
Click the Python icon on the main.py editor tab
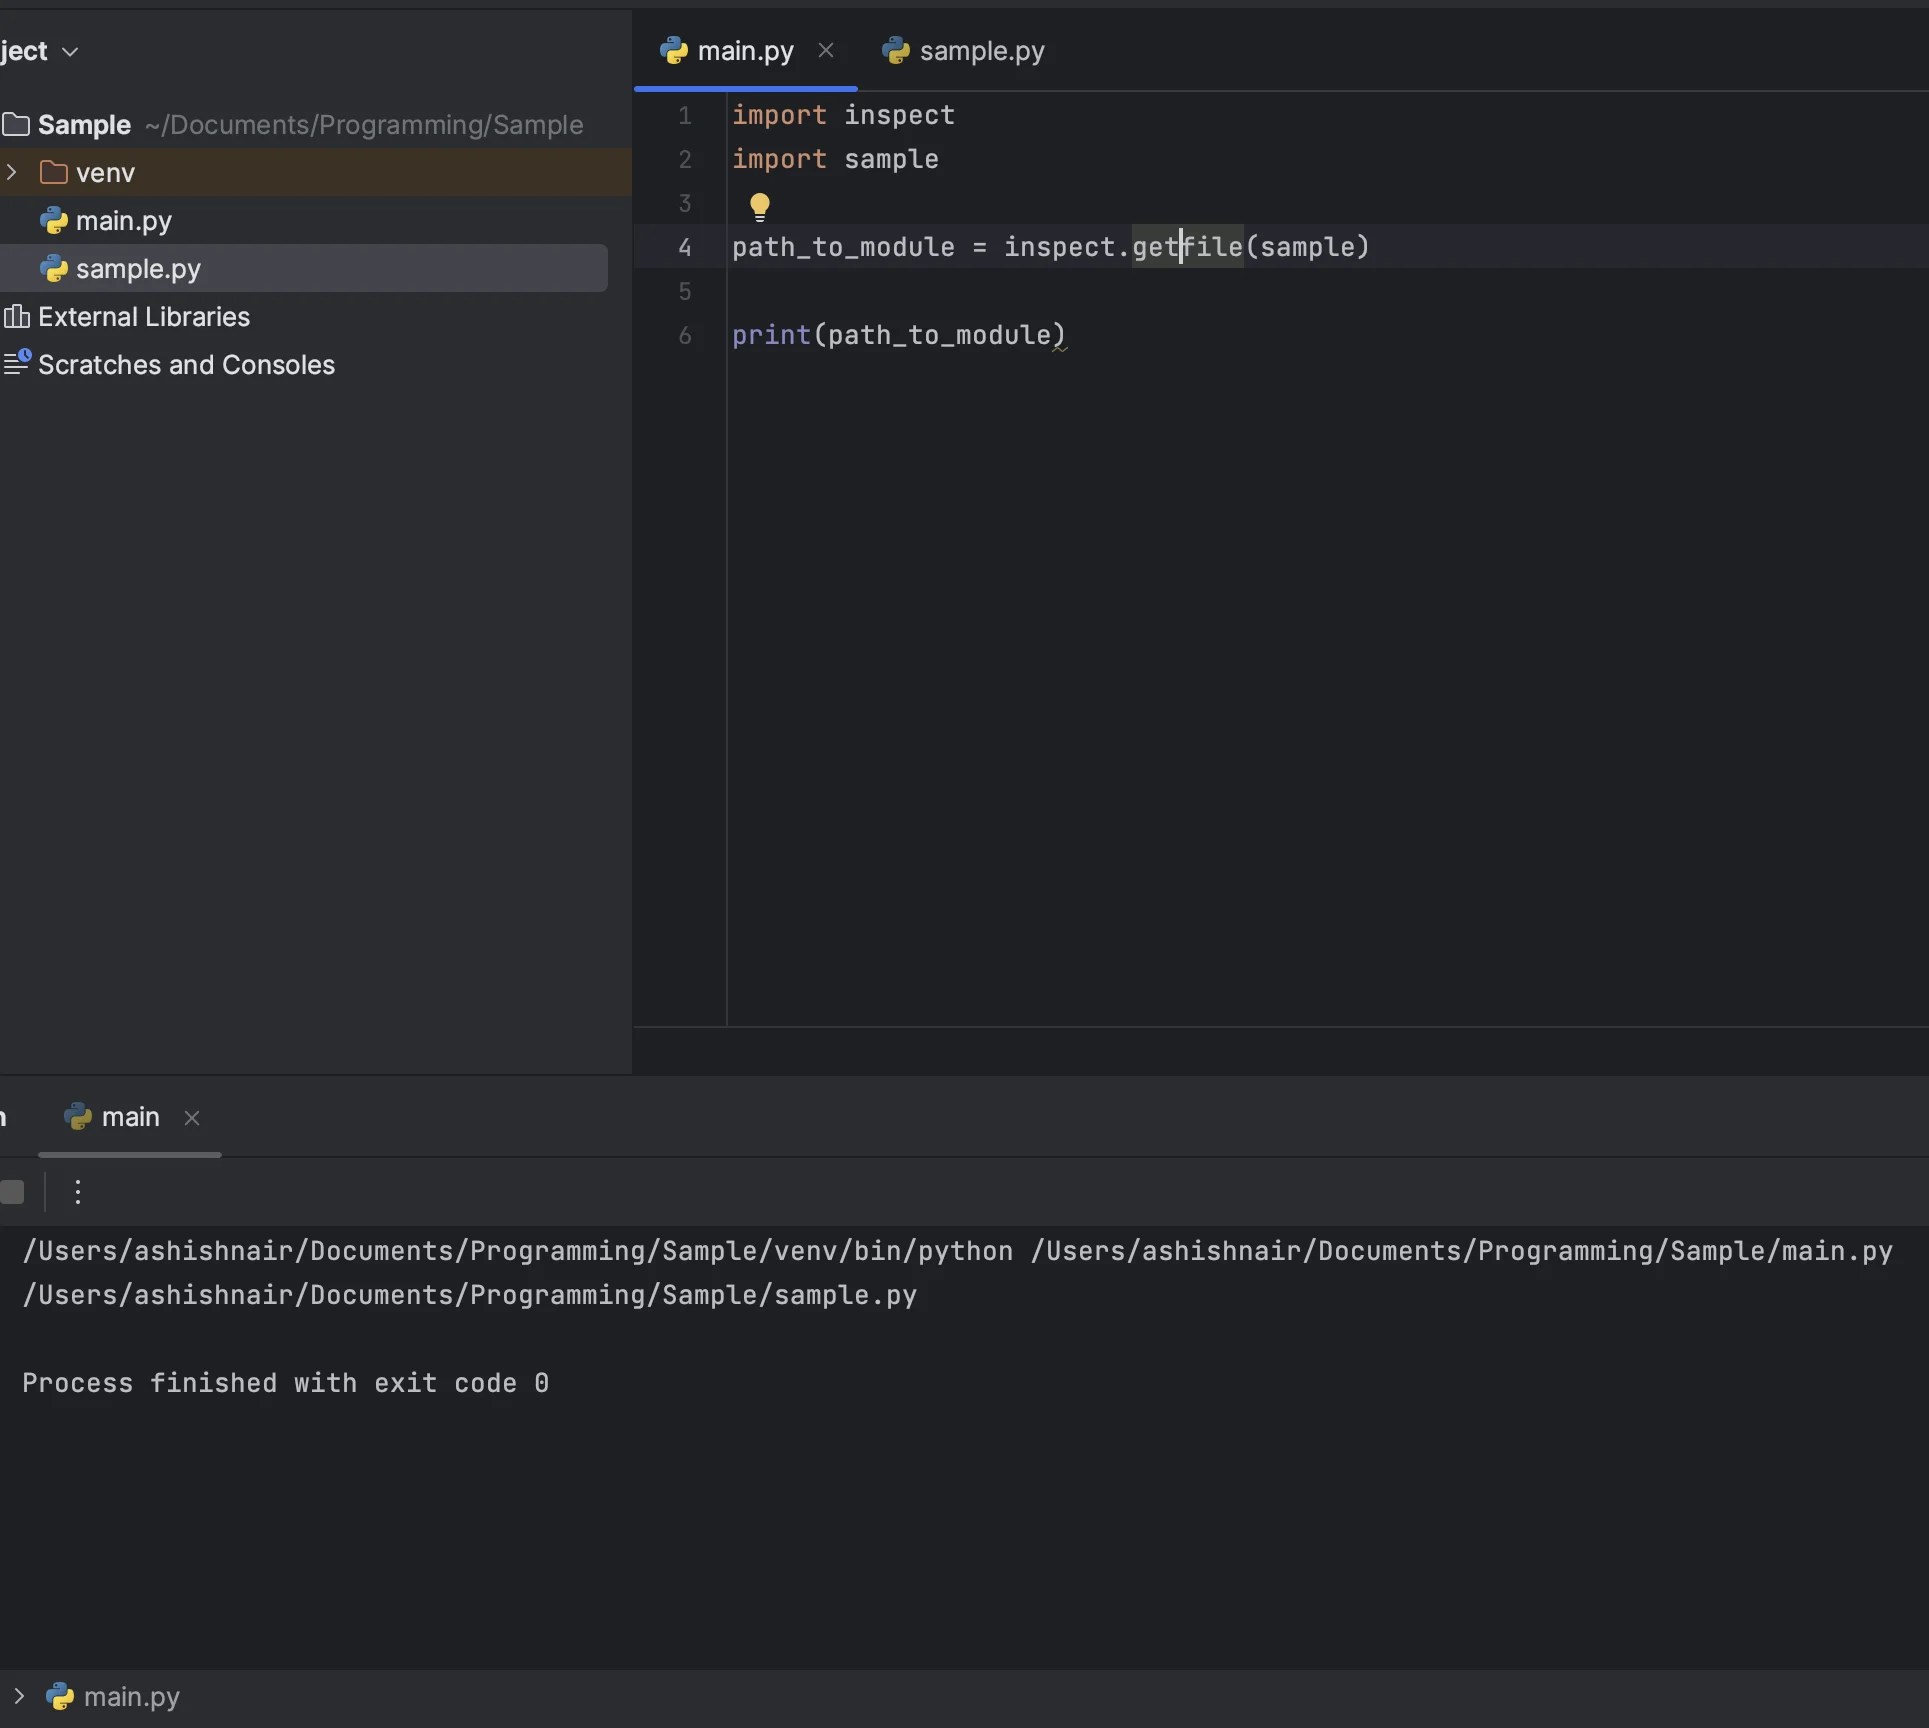pos(673,50)
